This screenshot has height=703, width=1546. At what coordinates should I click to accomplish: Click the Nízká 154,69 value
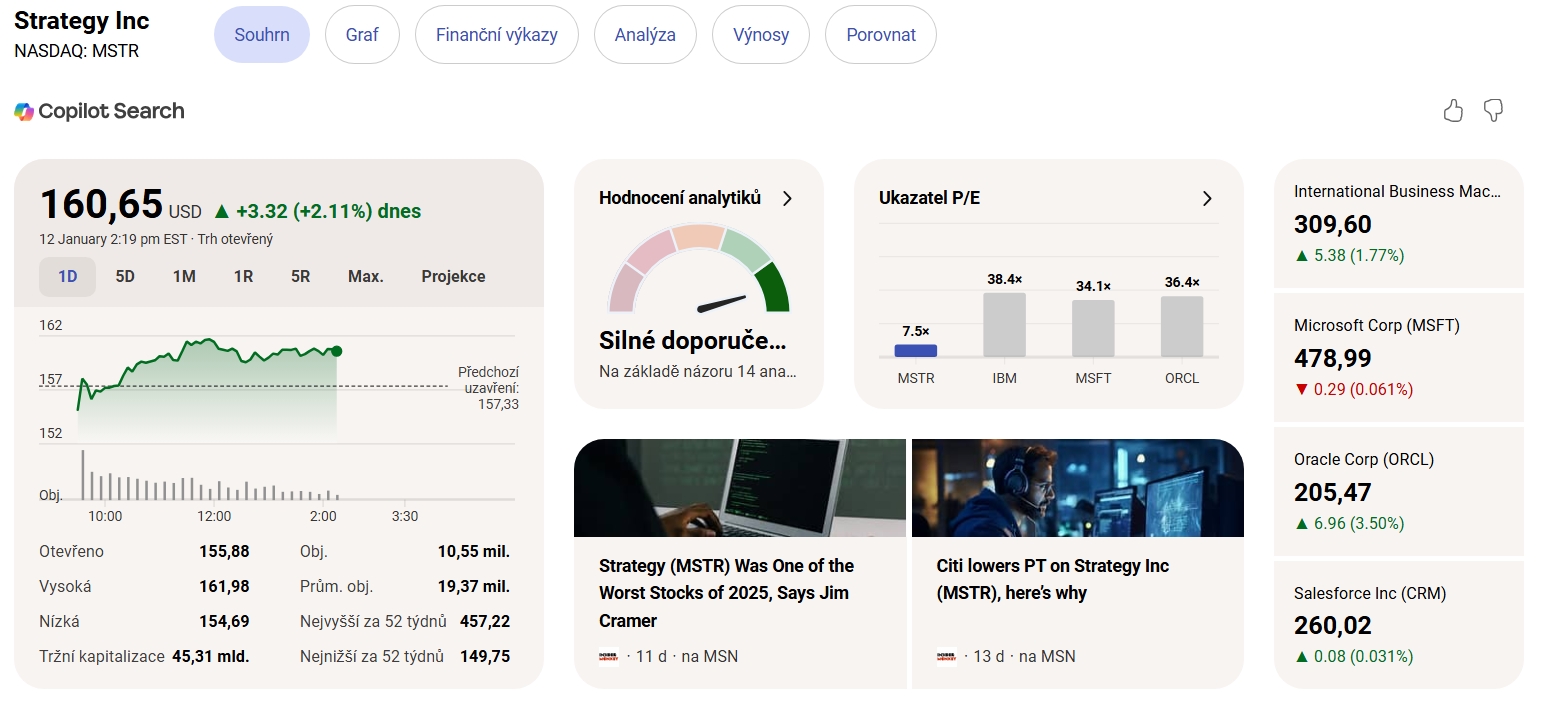click(x=224, y=622)
